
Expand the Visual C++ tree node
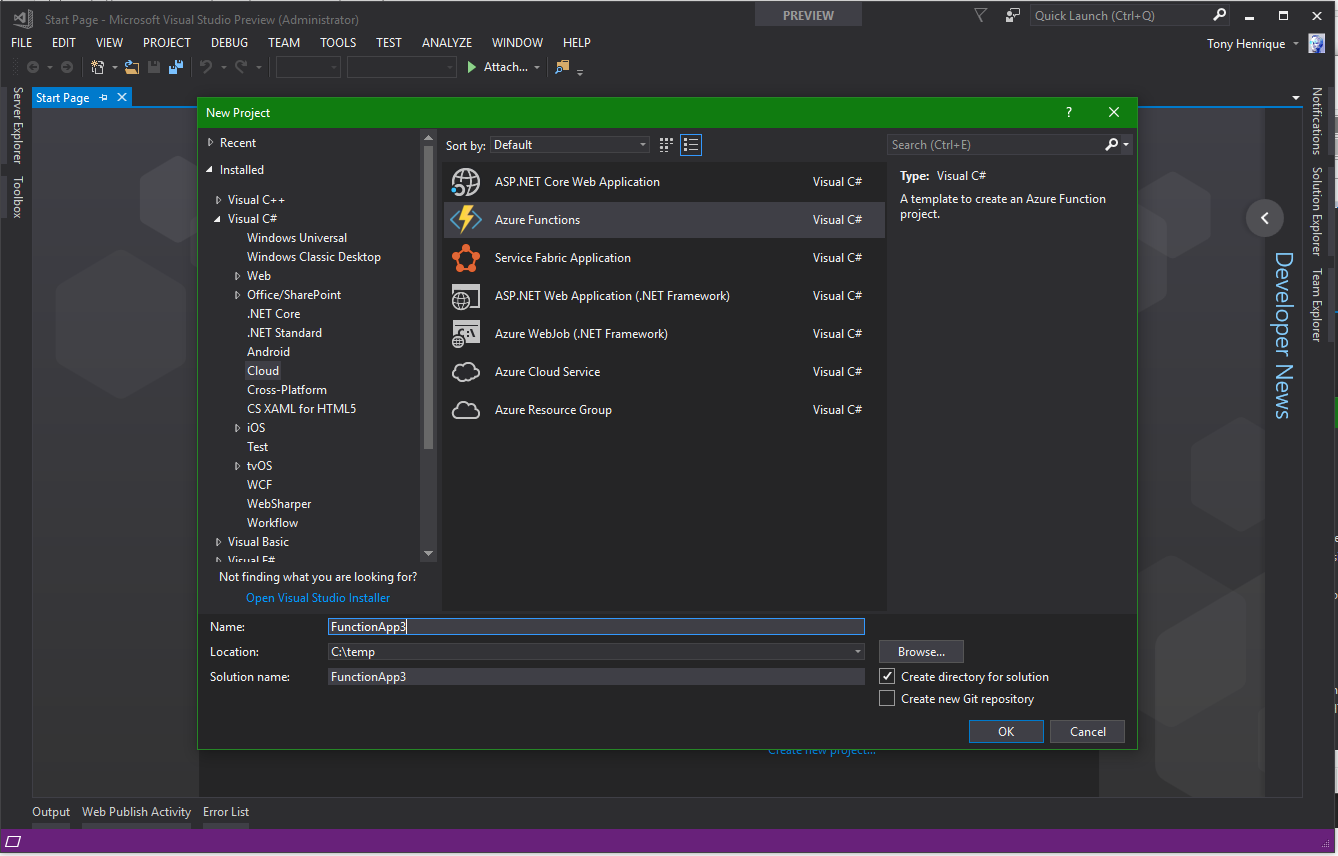219,200
